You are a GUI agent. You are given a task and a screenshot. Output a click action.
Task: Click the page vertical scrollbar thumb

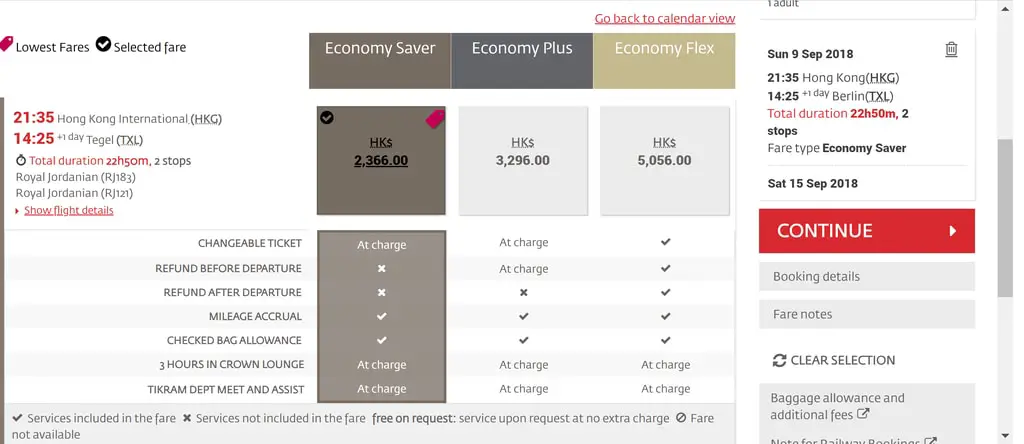coord(1005,217)
